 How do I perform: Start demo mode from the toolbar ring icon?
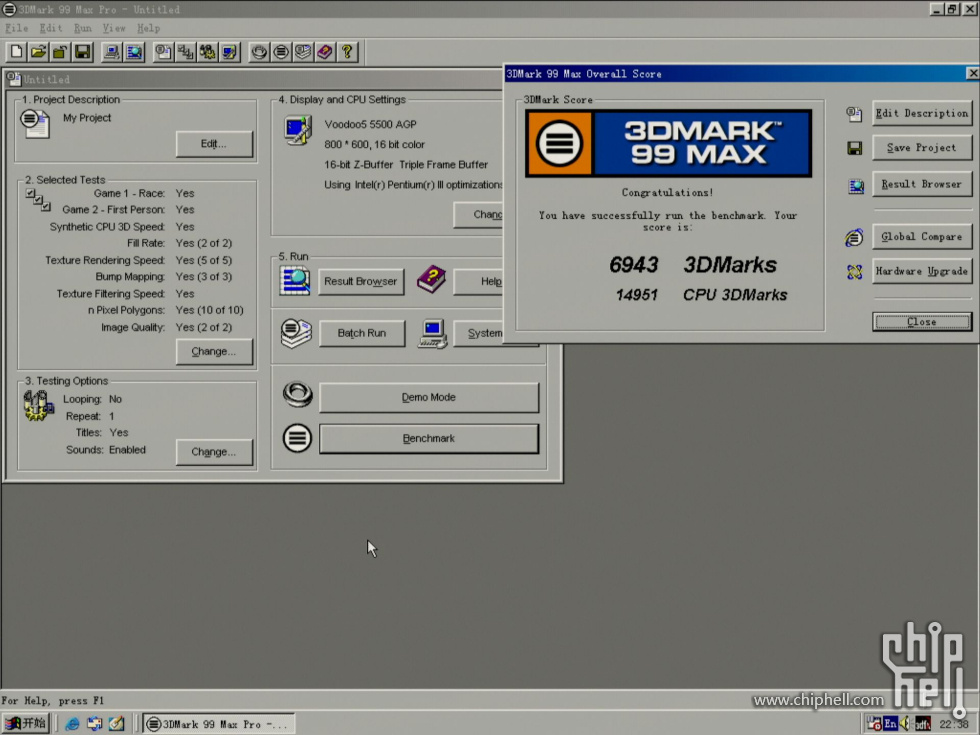(259, 52)
